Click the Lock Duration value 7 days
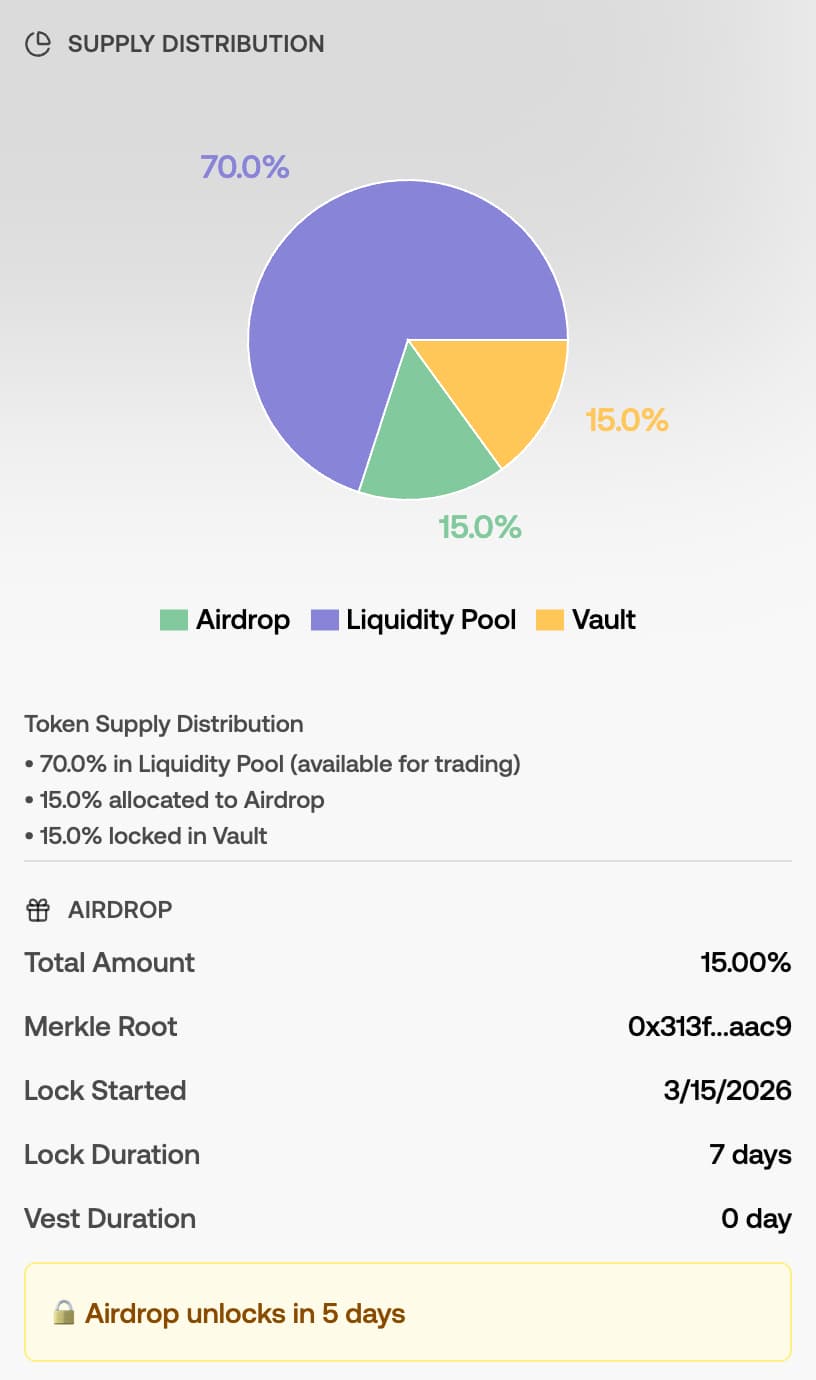Screen dimensions: 816x1380 click(x=750, y=1154)
